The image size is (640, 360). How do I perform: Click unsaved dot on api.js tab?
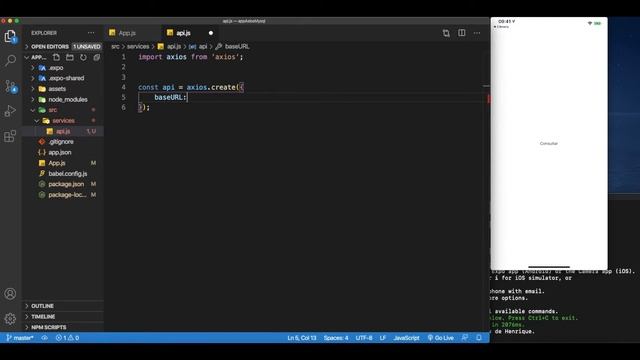(x=211, y=33)
